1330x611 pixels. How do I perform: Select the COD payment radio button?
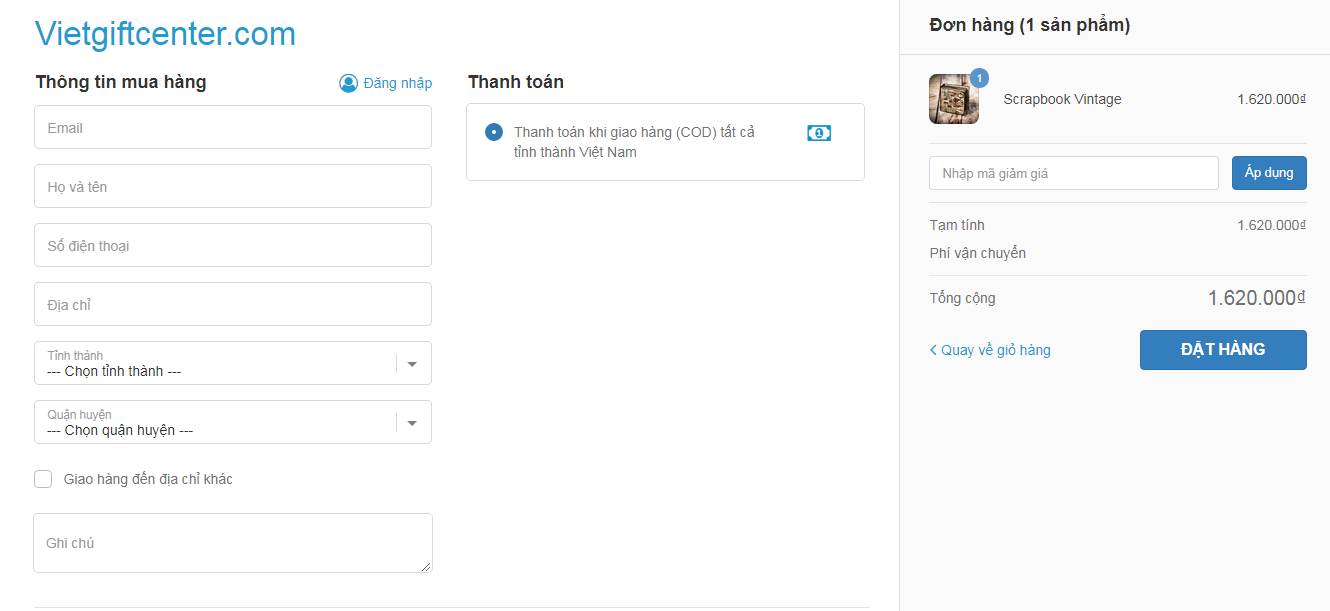tap(494, 132)
